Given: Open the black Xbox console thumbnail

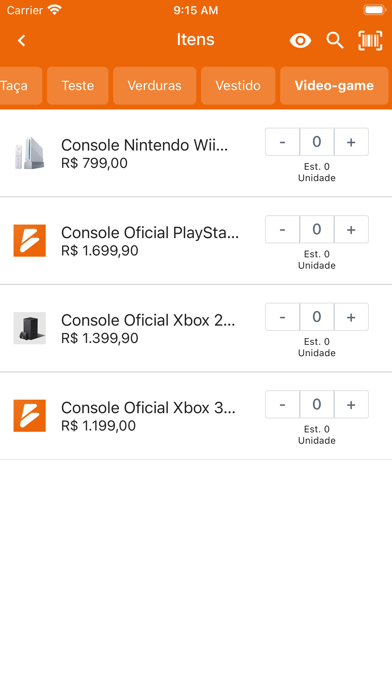Looking at the screenshot, I should [x=29, y=328].
